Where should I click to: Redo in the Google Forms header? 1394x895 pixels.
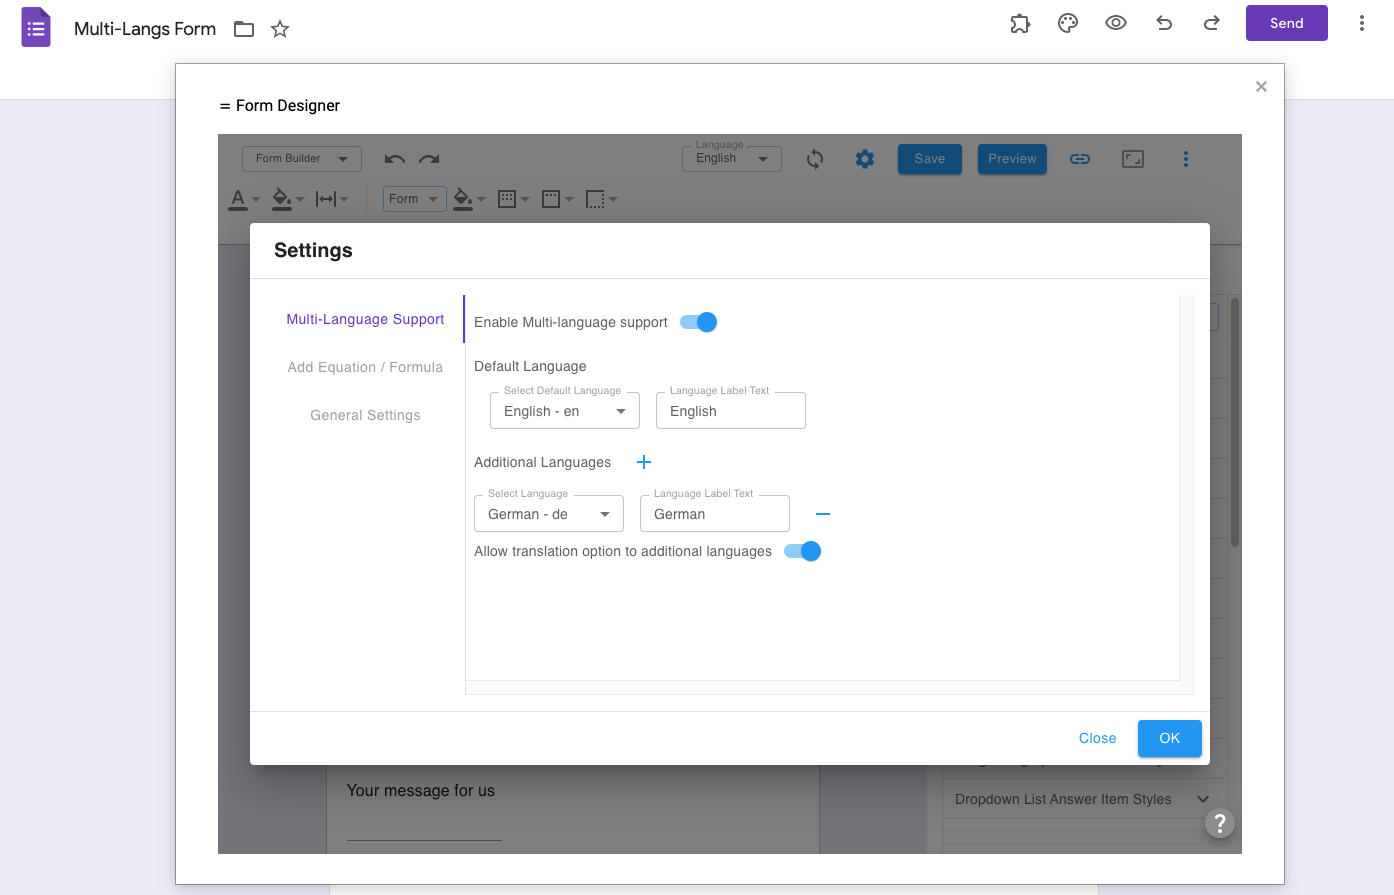click(x=1211, y=23)
